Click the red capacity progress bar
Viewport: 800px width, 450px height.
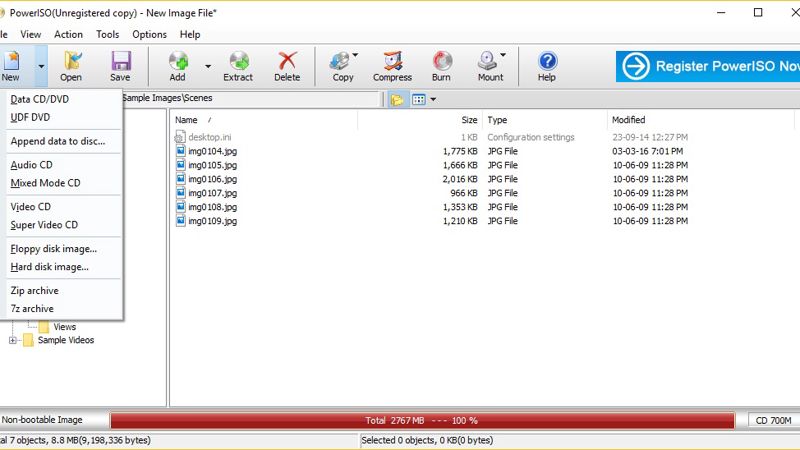tap(422, 420)
